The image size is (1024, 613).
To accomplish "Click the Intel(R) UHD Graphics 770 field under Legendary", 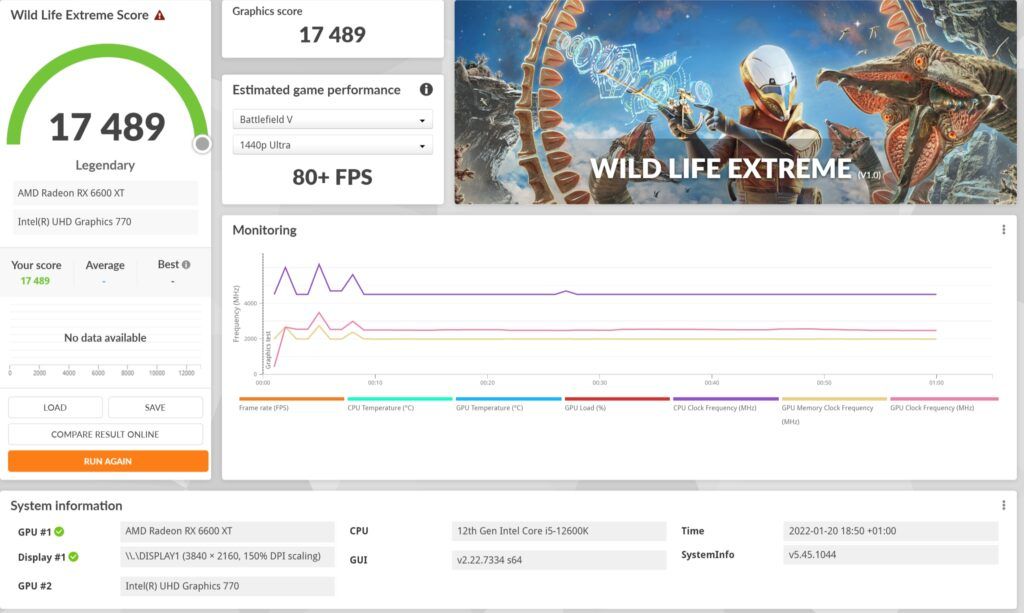I will click(x=105, y=222).
